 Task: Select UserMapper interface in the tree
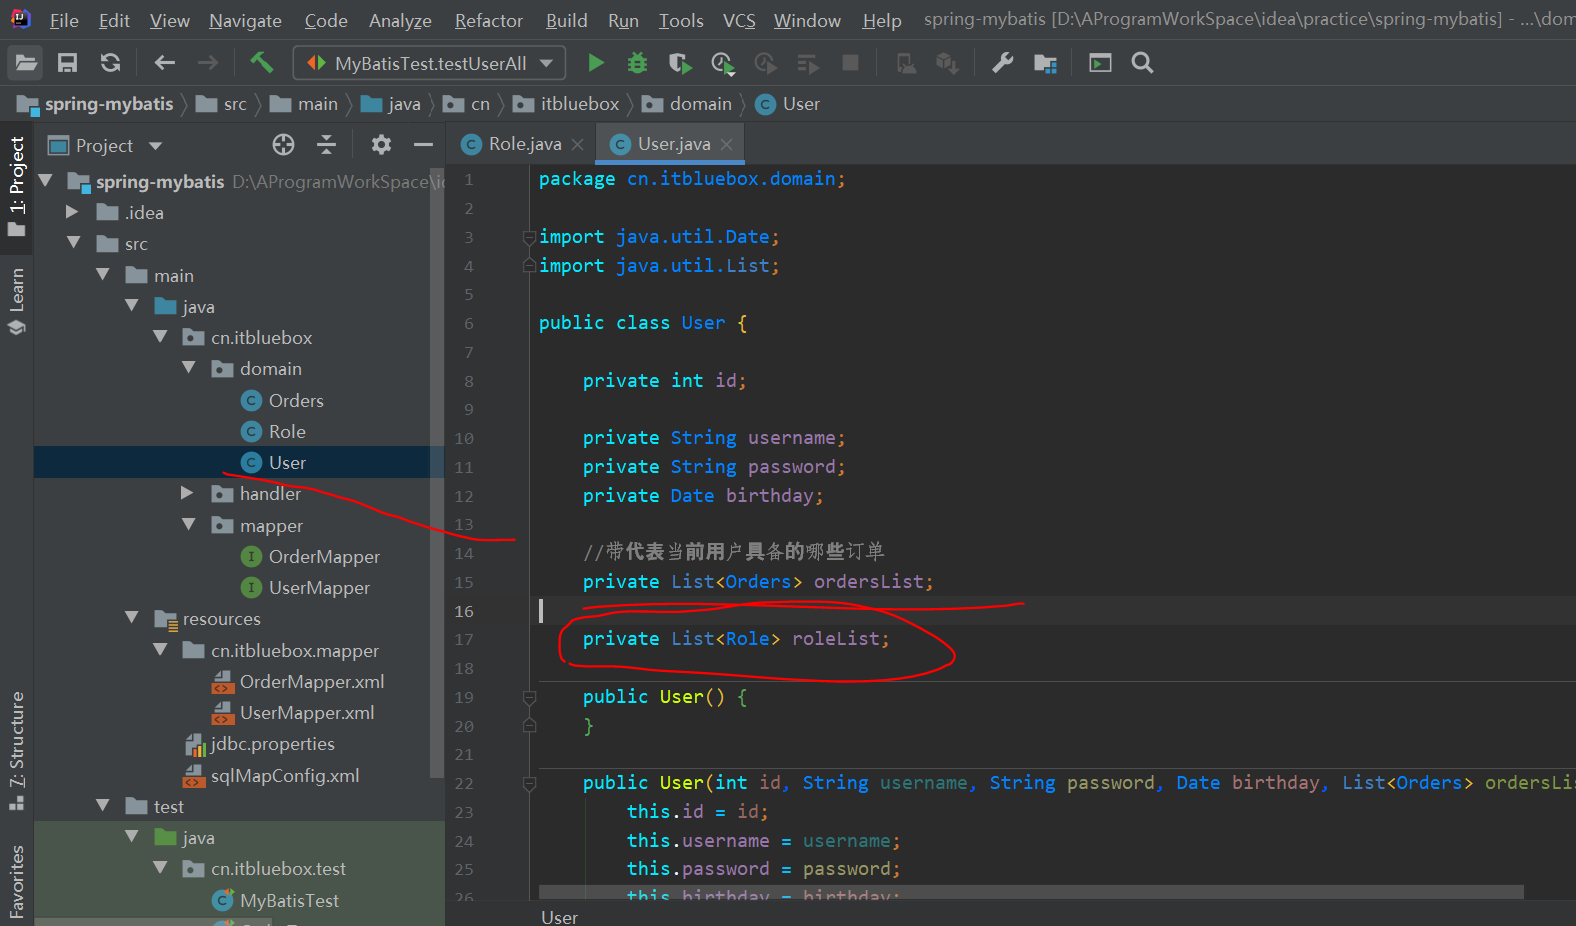pos(306,587)
